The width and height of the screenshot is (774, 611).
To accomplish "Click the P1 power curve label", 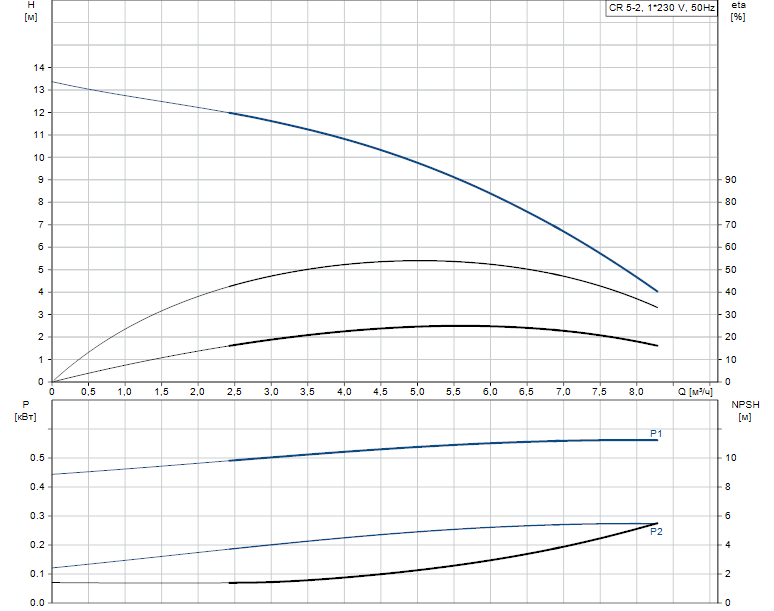I will [x=656, y=433].
